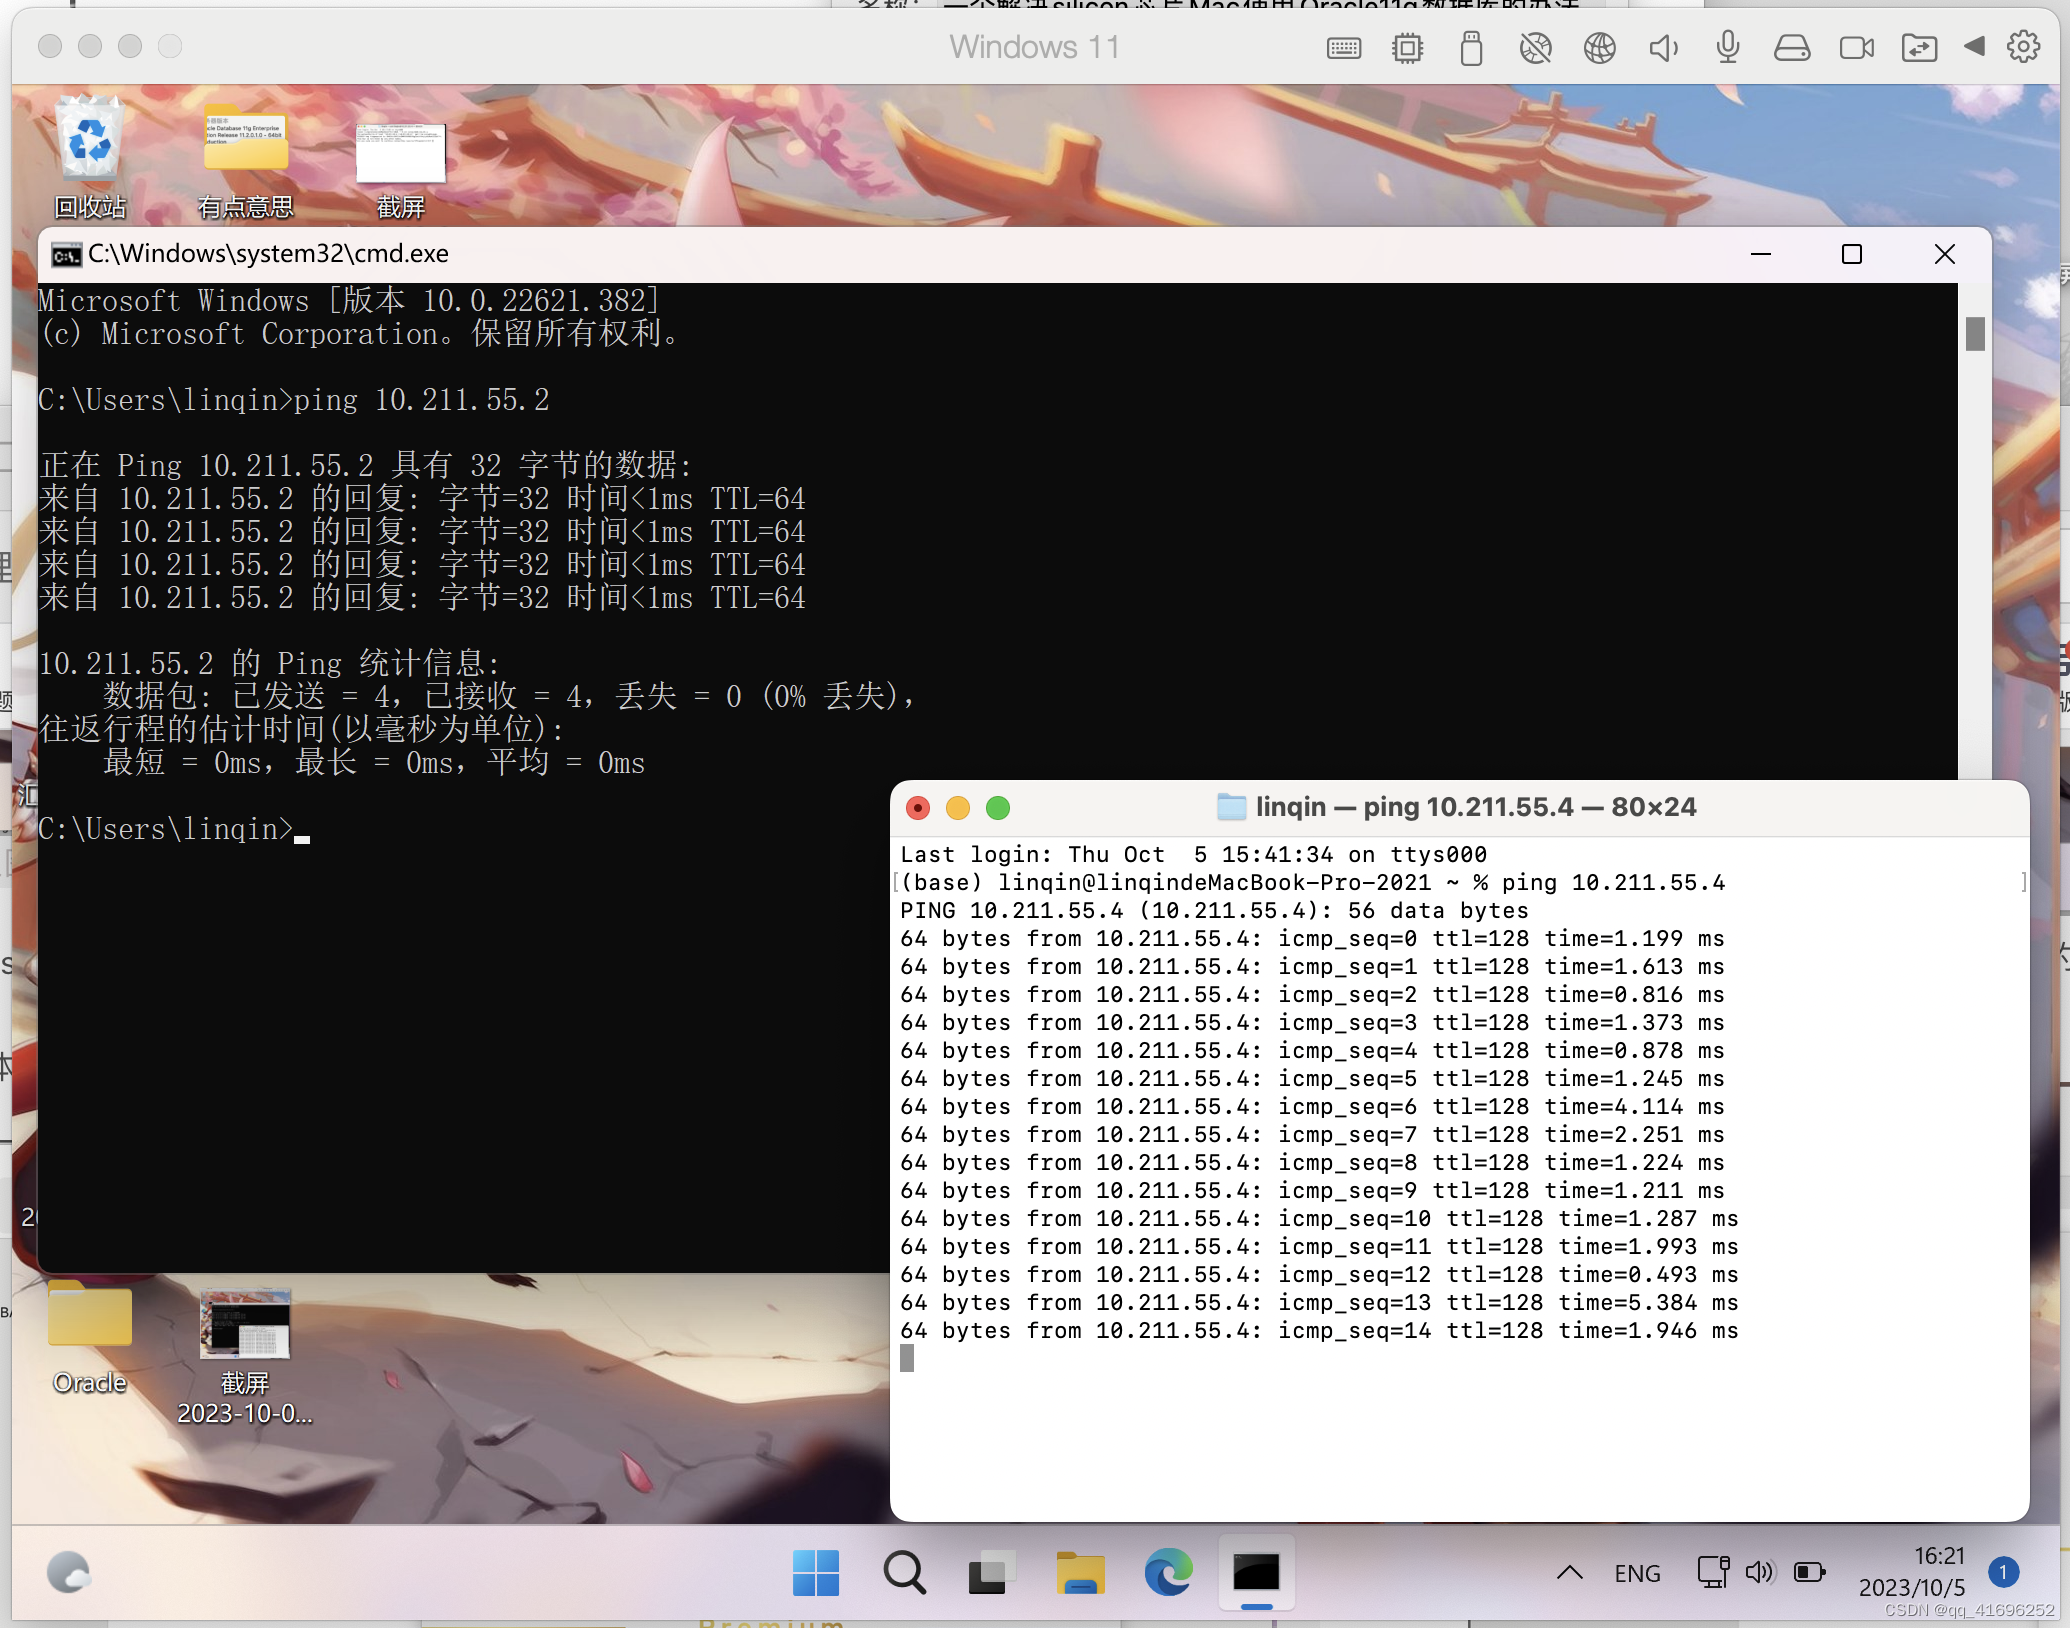Switch the ENG input language indicator
This screenshot has width=2070, height=1628.
point(1637,1573)
